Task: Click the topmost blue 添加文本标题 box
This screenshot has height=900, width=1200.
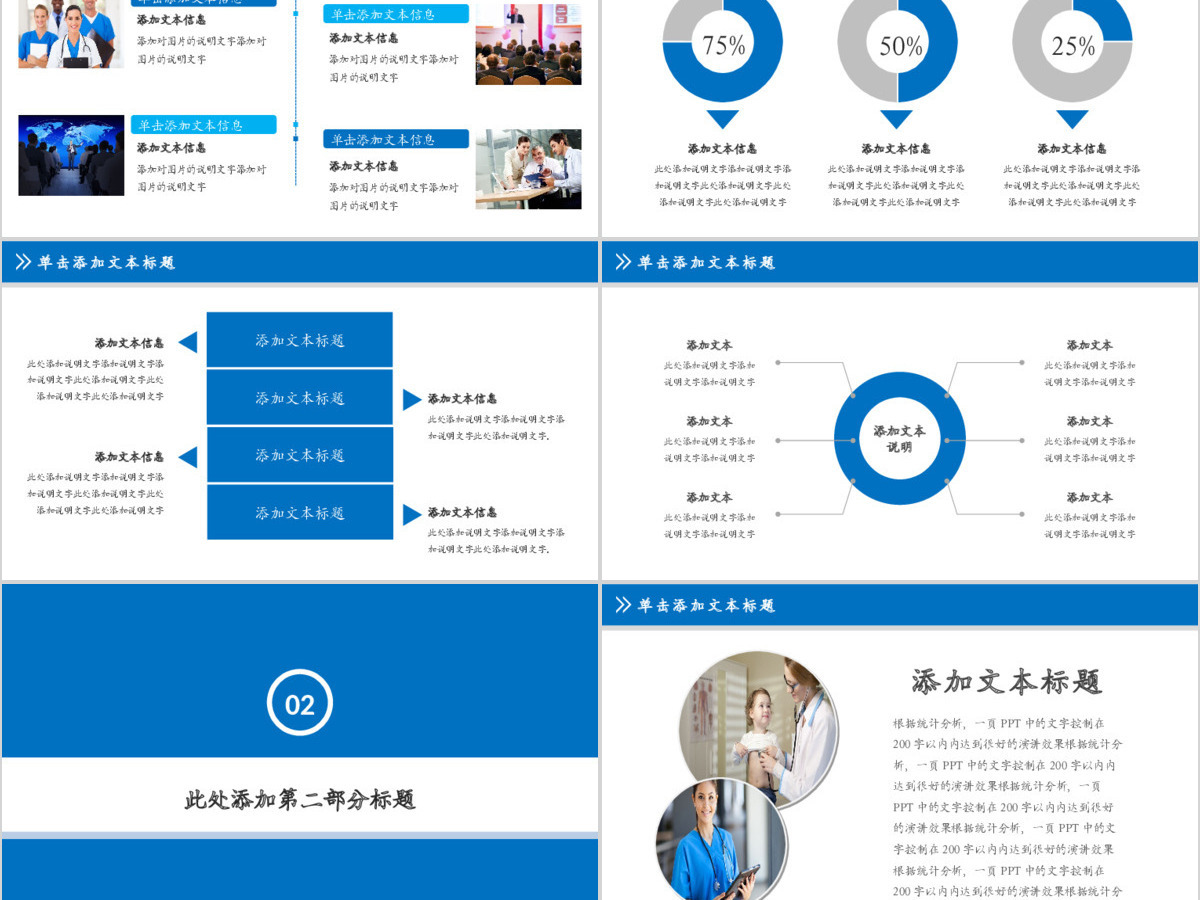Action: tap(300, 340)
